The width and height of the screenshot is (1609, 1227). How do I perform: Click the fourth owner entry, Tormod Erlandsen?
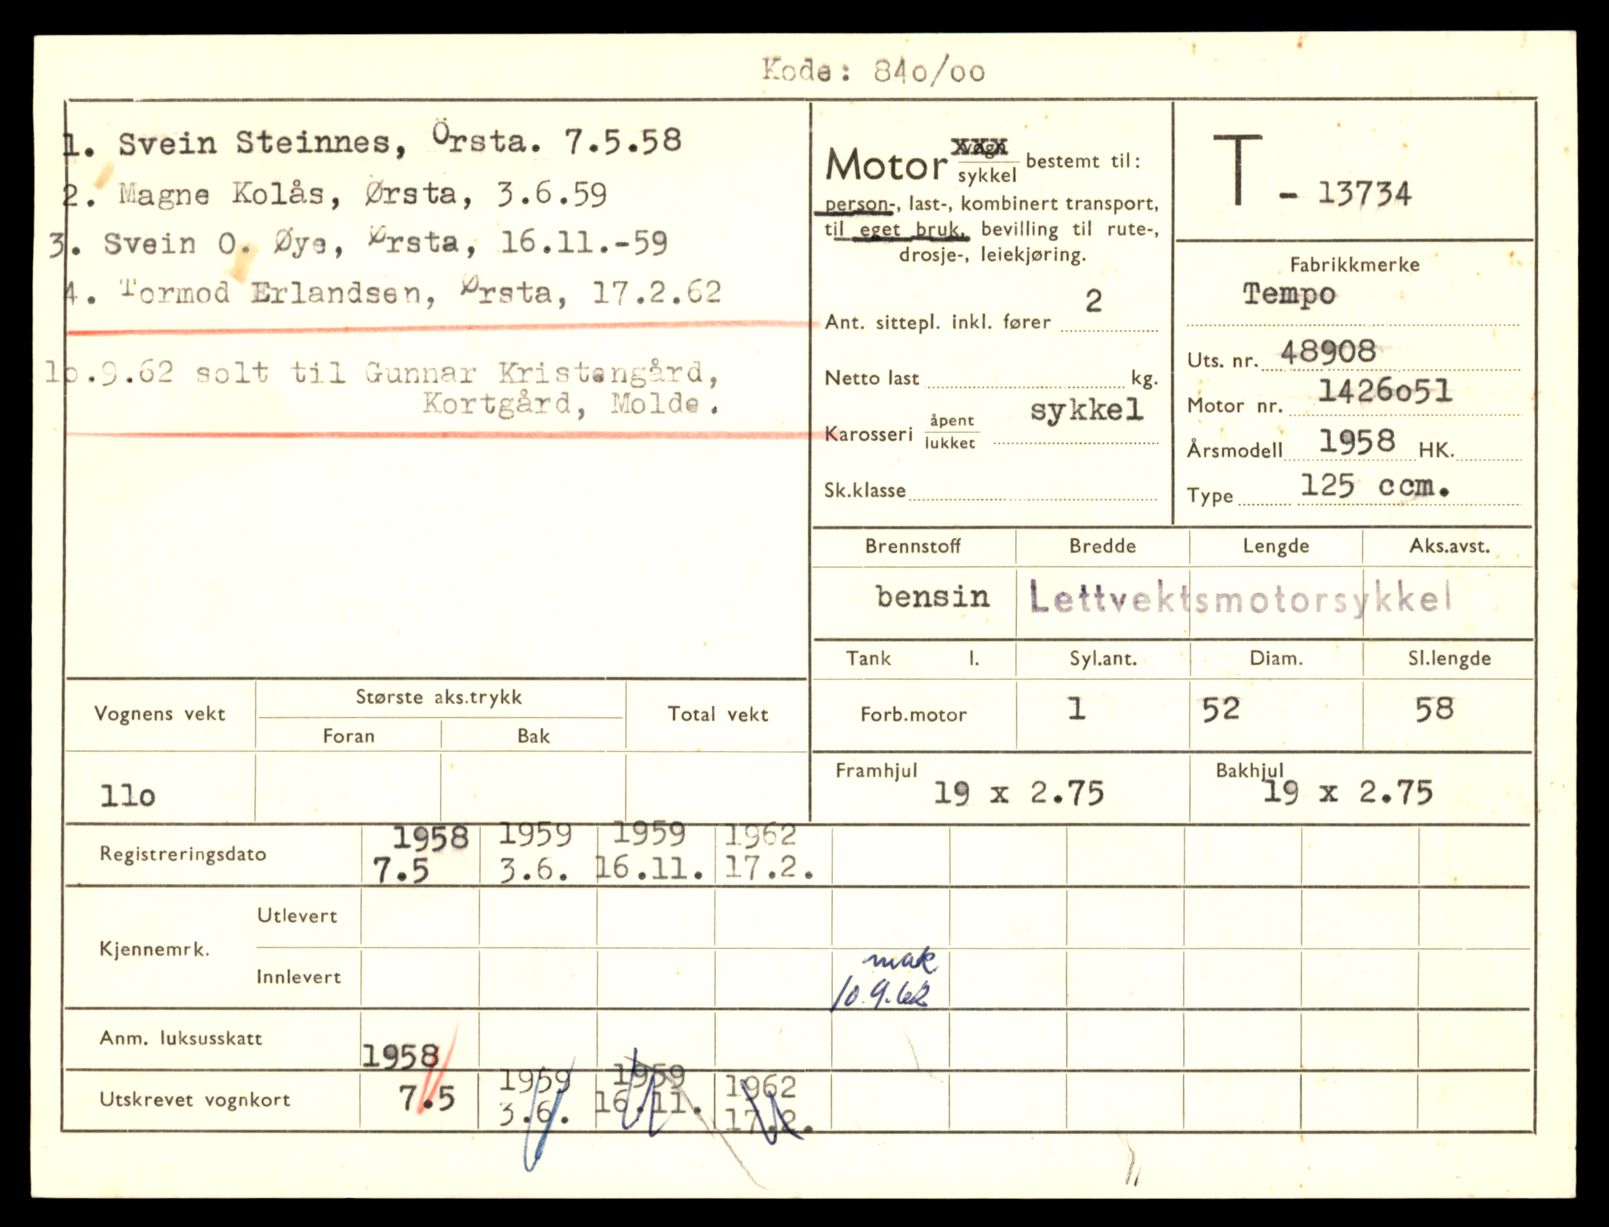pyautogui.click(x=392, y=293)
